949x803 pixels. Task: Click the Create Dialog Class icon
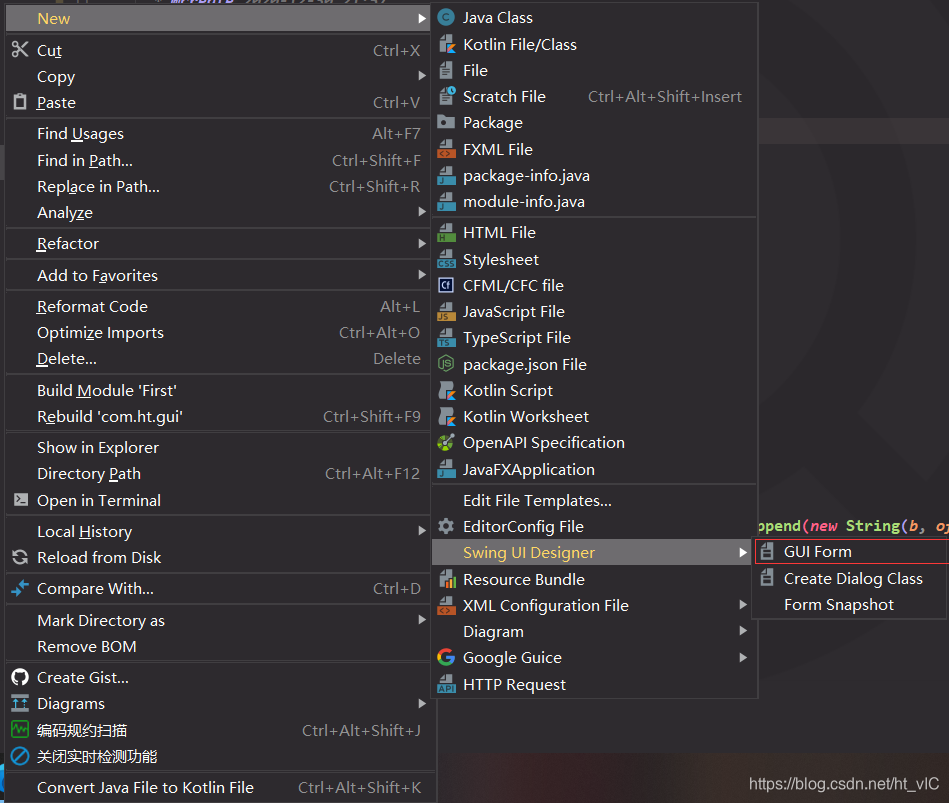coord(767,578)
